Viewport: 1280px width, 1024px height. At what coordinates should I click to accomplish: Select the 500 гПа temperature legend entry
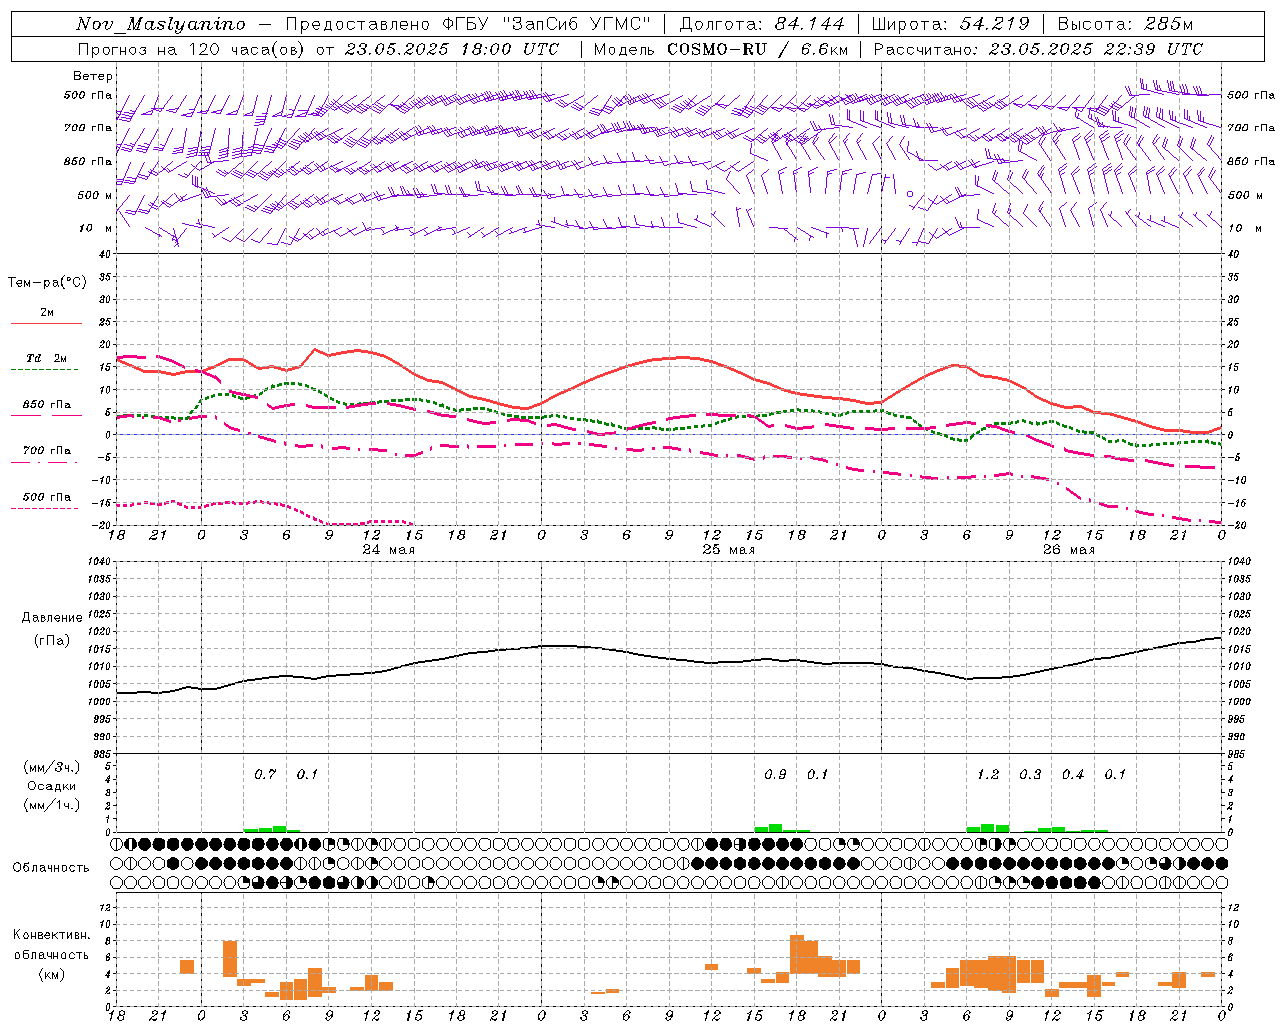[x=47, y=497]
